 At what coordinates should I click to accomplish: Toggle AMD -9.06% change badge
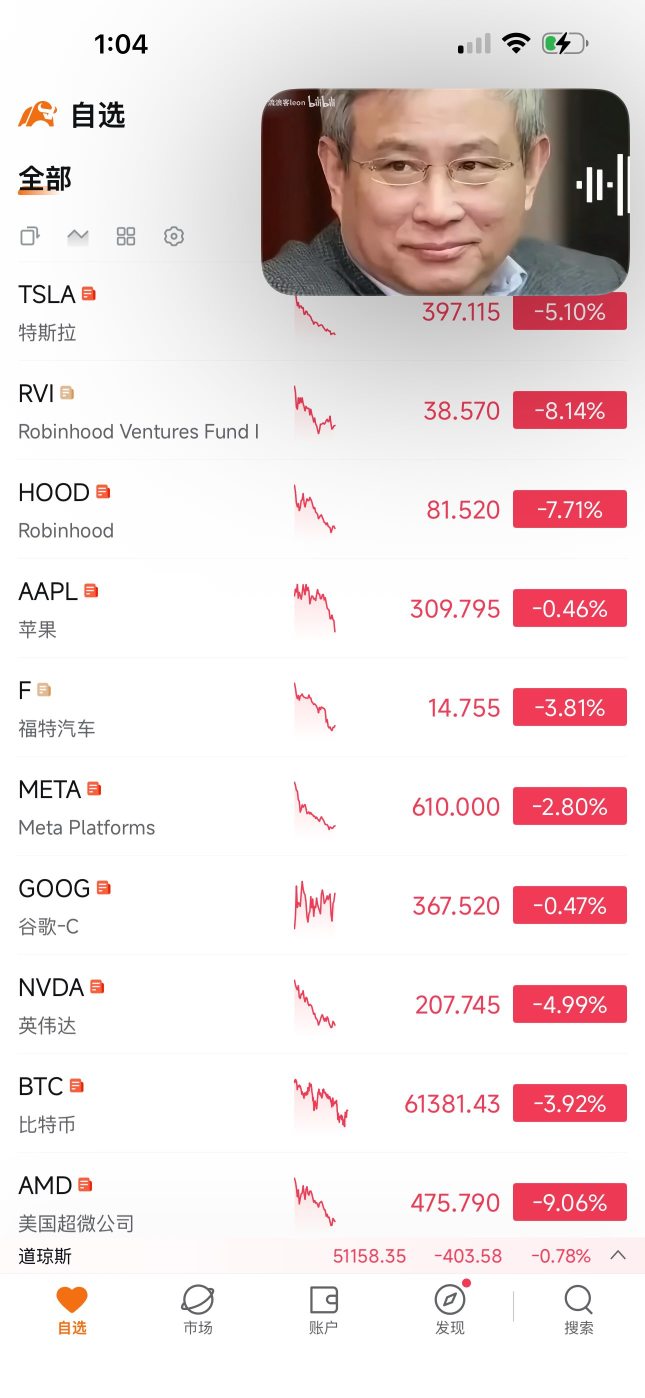(570, 1202)
